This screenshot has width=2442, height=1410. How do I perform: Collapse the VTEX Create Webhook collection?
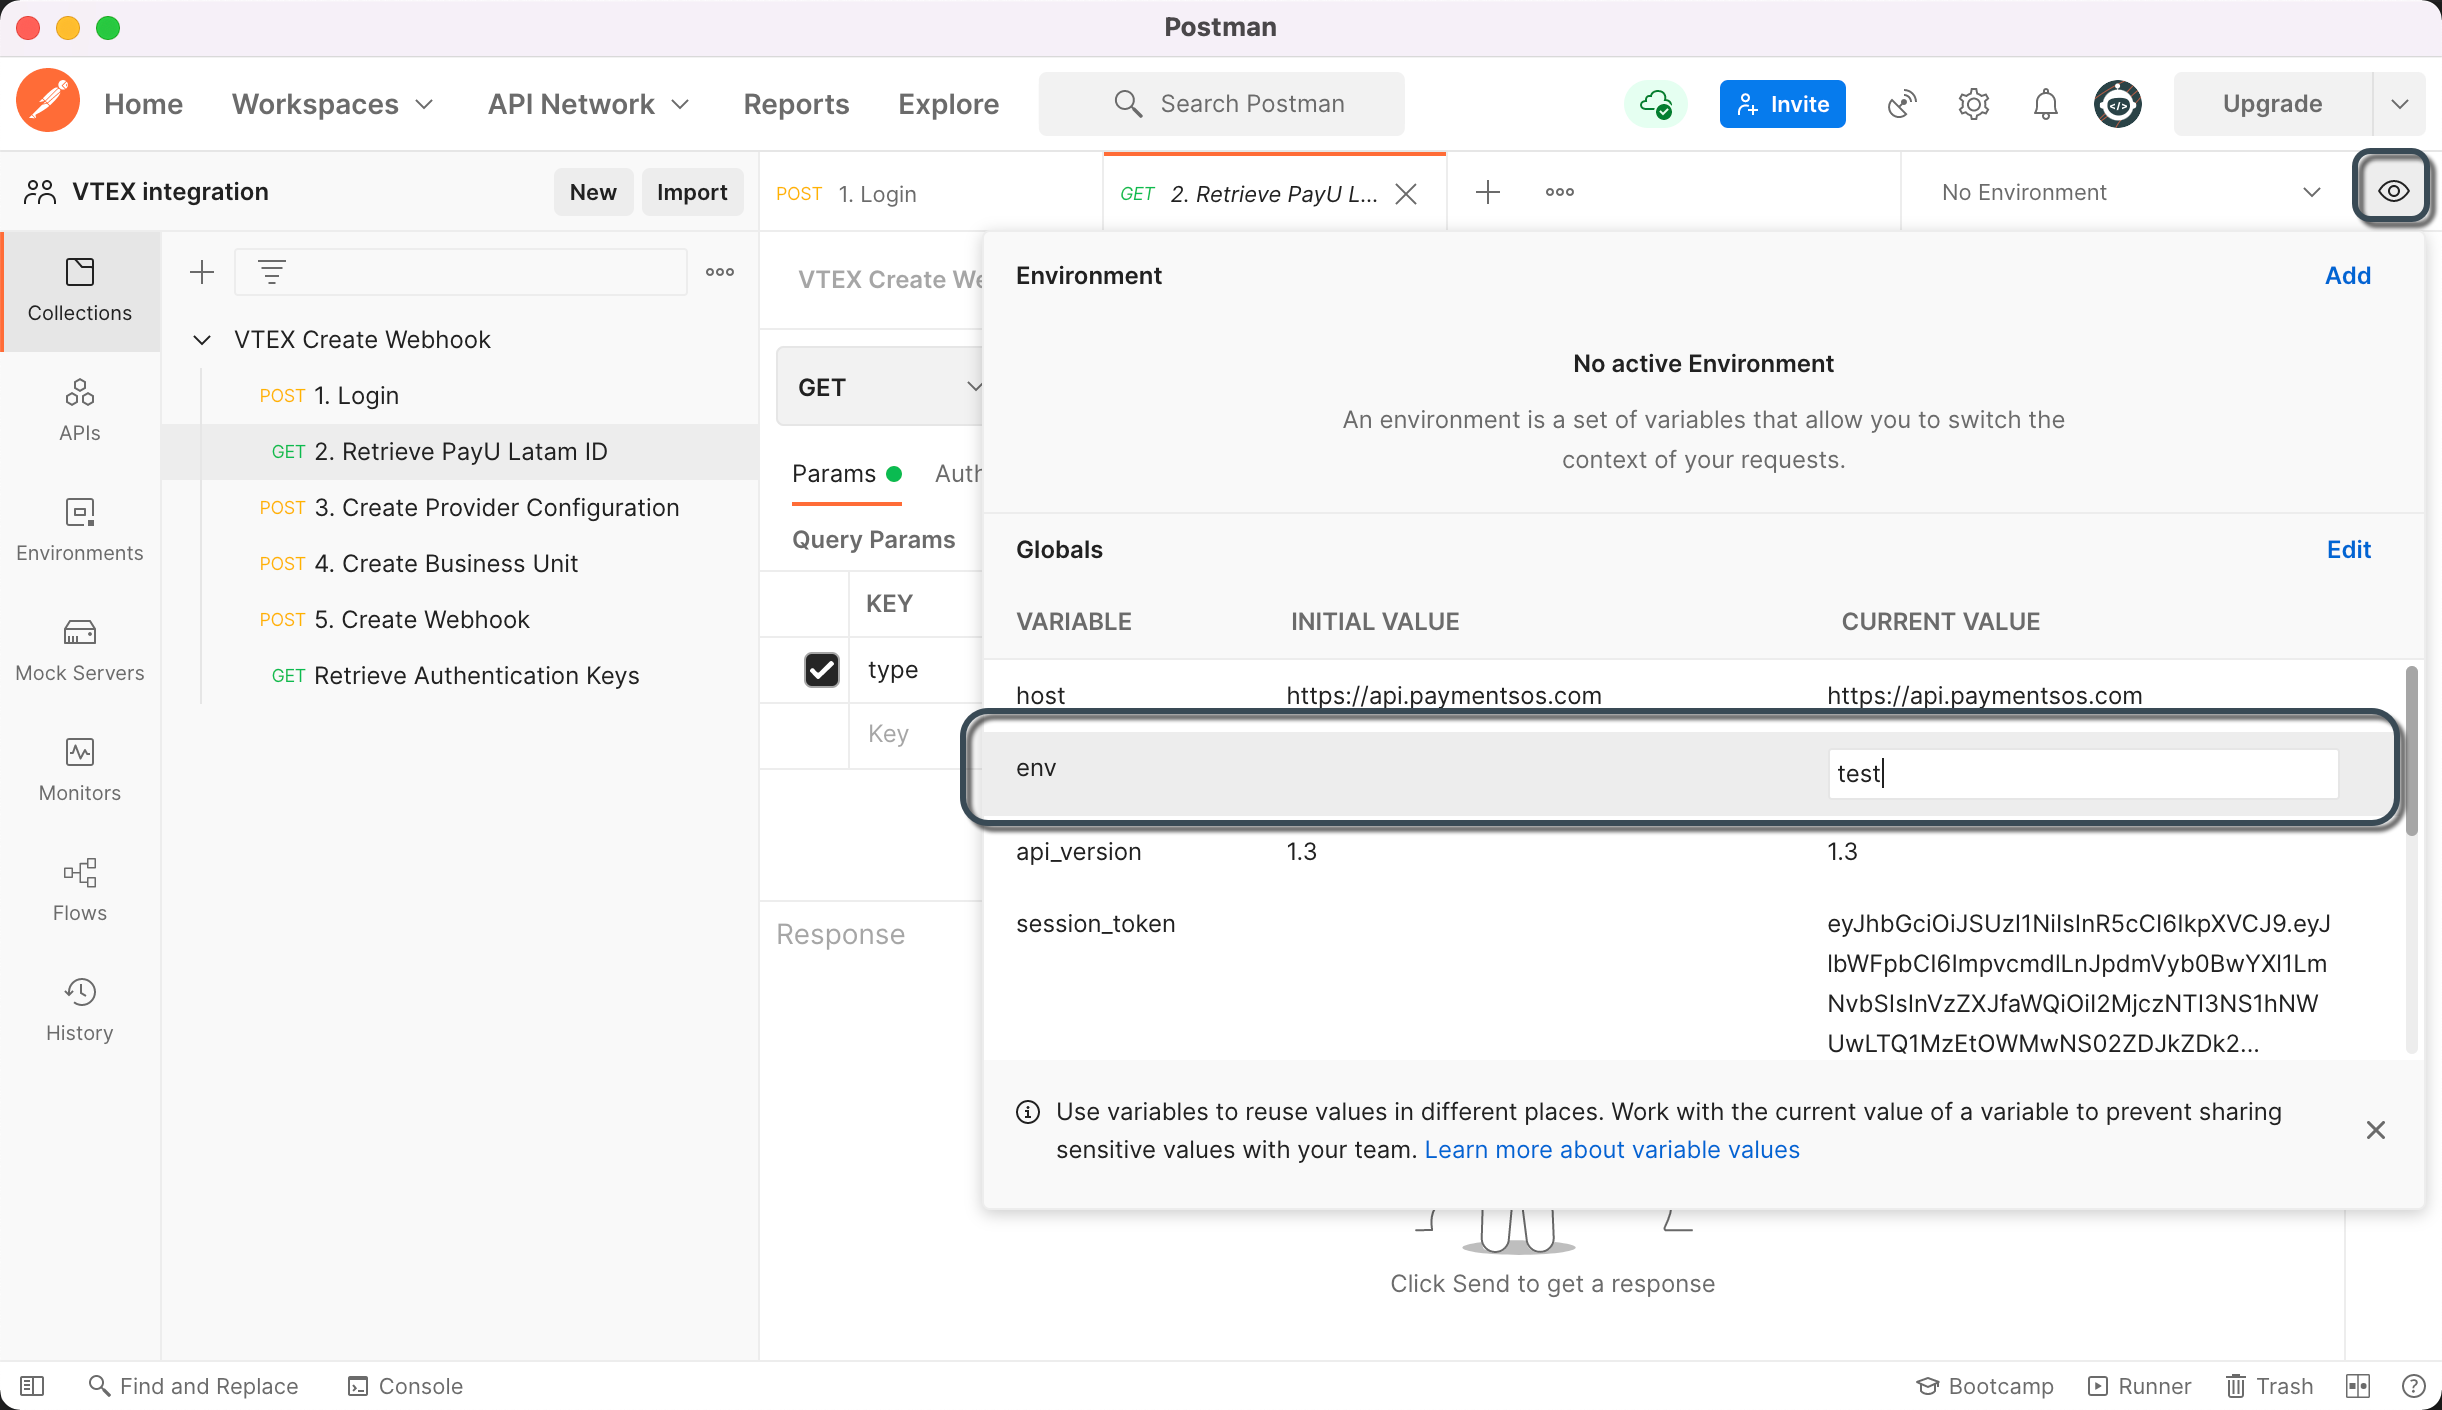tap(202, 340)
